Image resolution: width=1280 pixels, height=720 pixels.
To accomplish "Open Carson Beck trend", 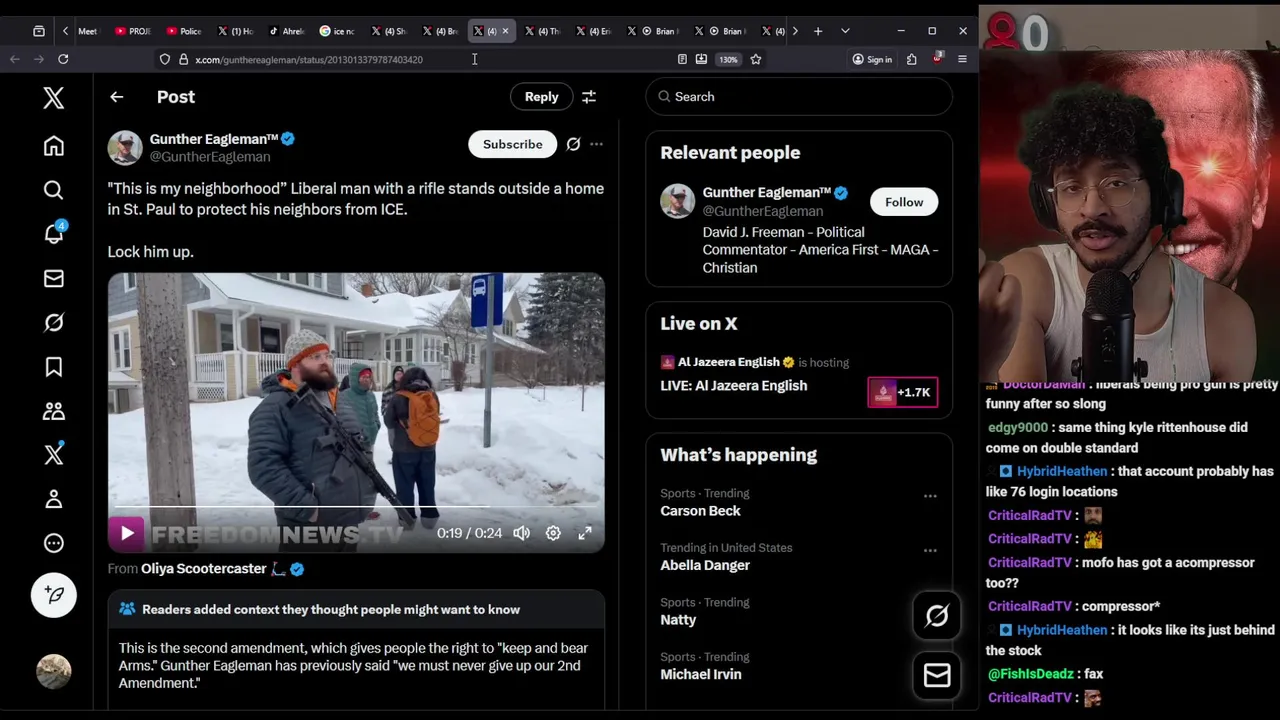I will 700,511.
